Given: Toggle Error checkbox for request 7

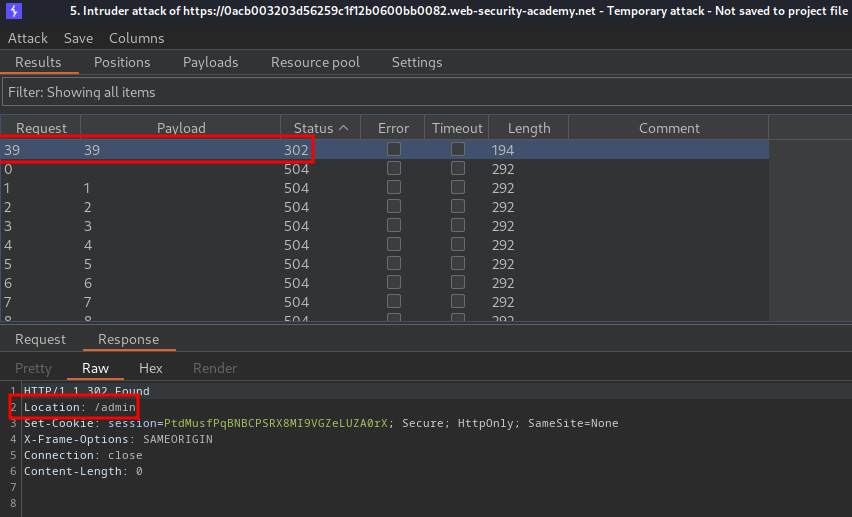Looking at the screenshot, I should point(394,301).
